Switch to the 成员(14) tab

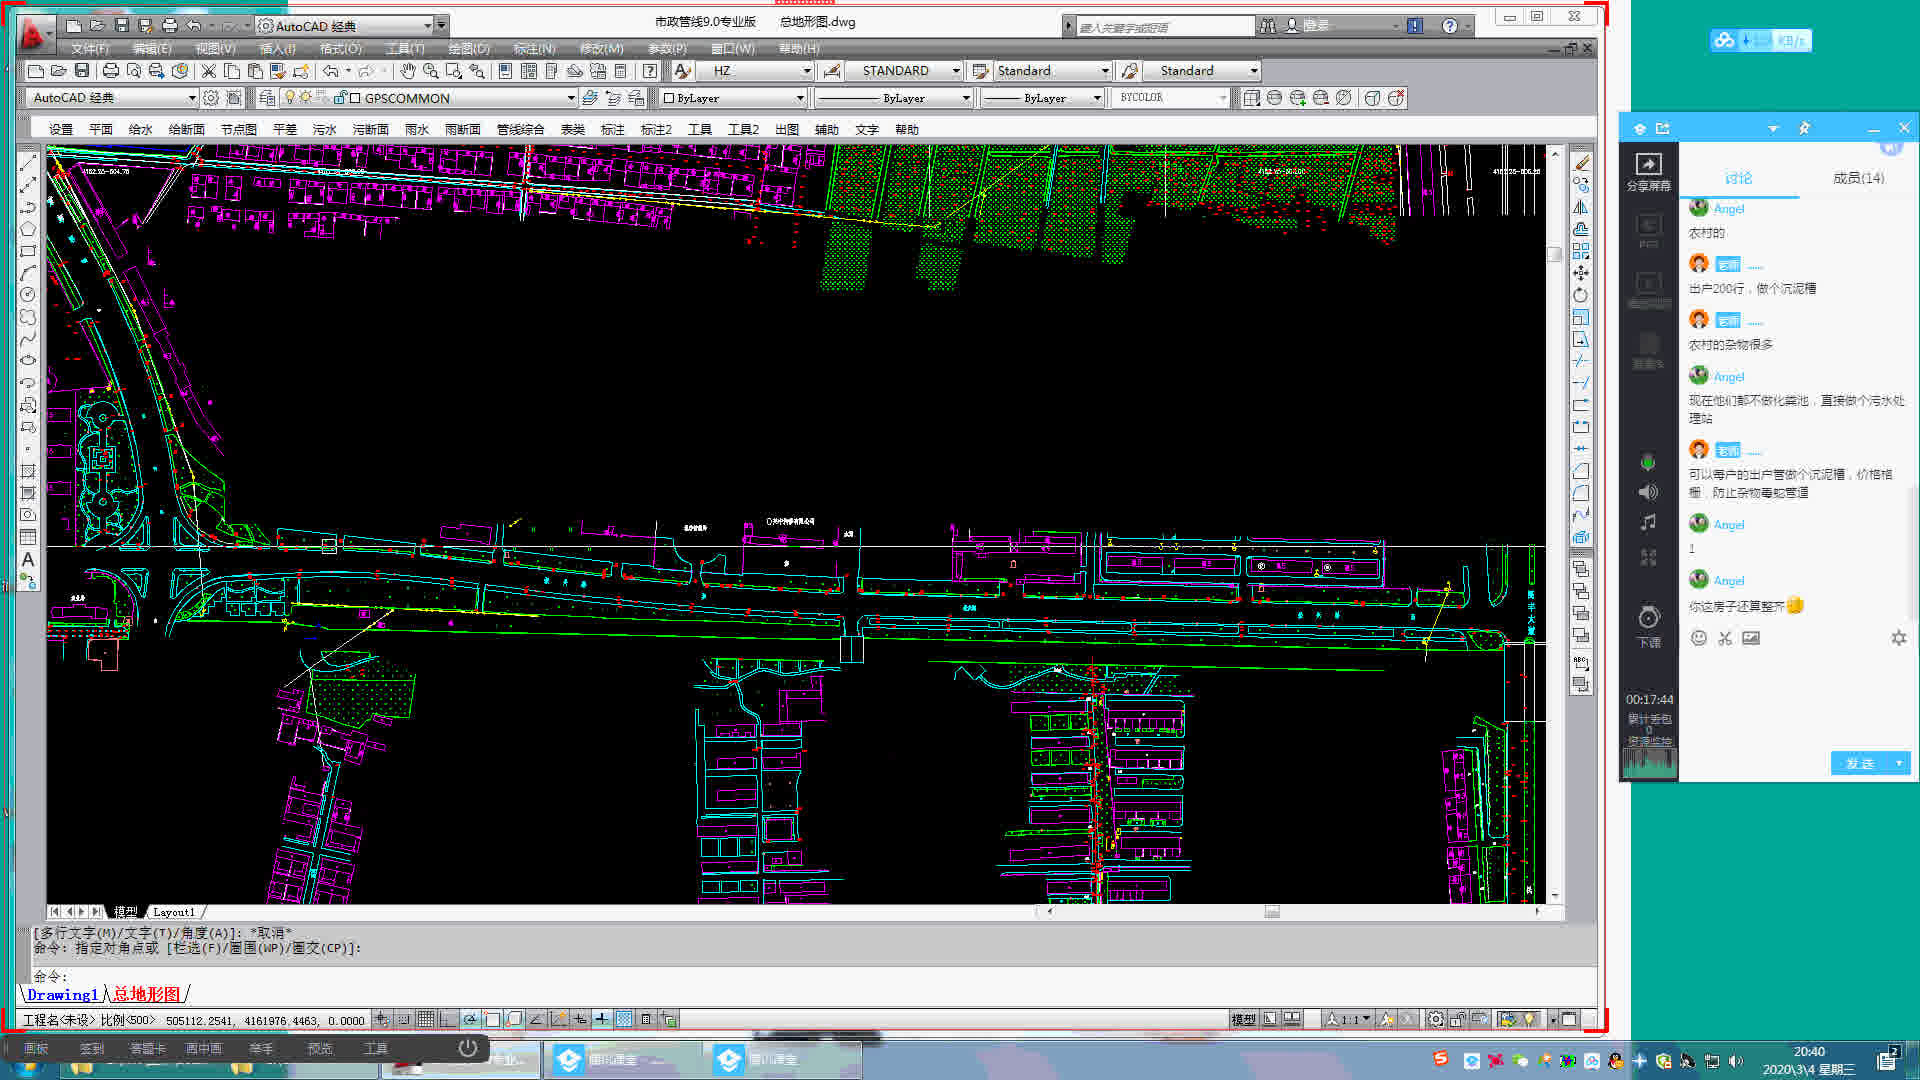pyautogui.click(x=1857, y=178)
